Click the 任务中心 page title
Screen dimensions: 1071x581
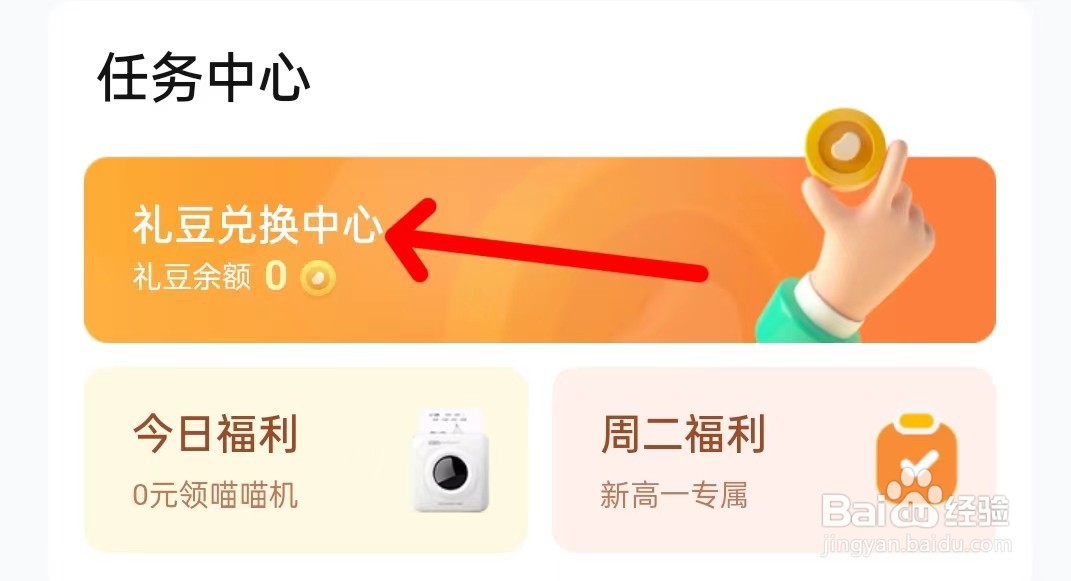(204, 76)
